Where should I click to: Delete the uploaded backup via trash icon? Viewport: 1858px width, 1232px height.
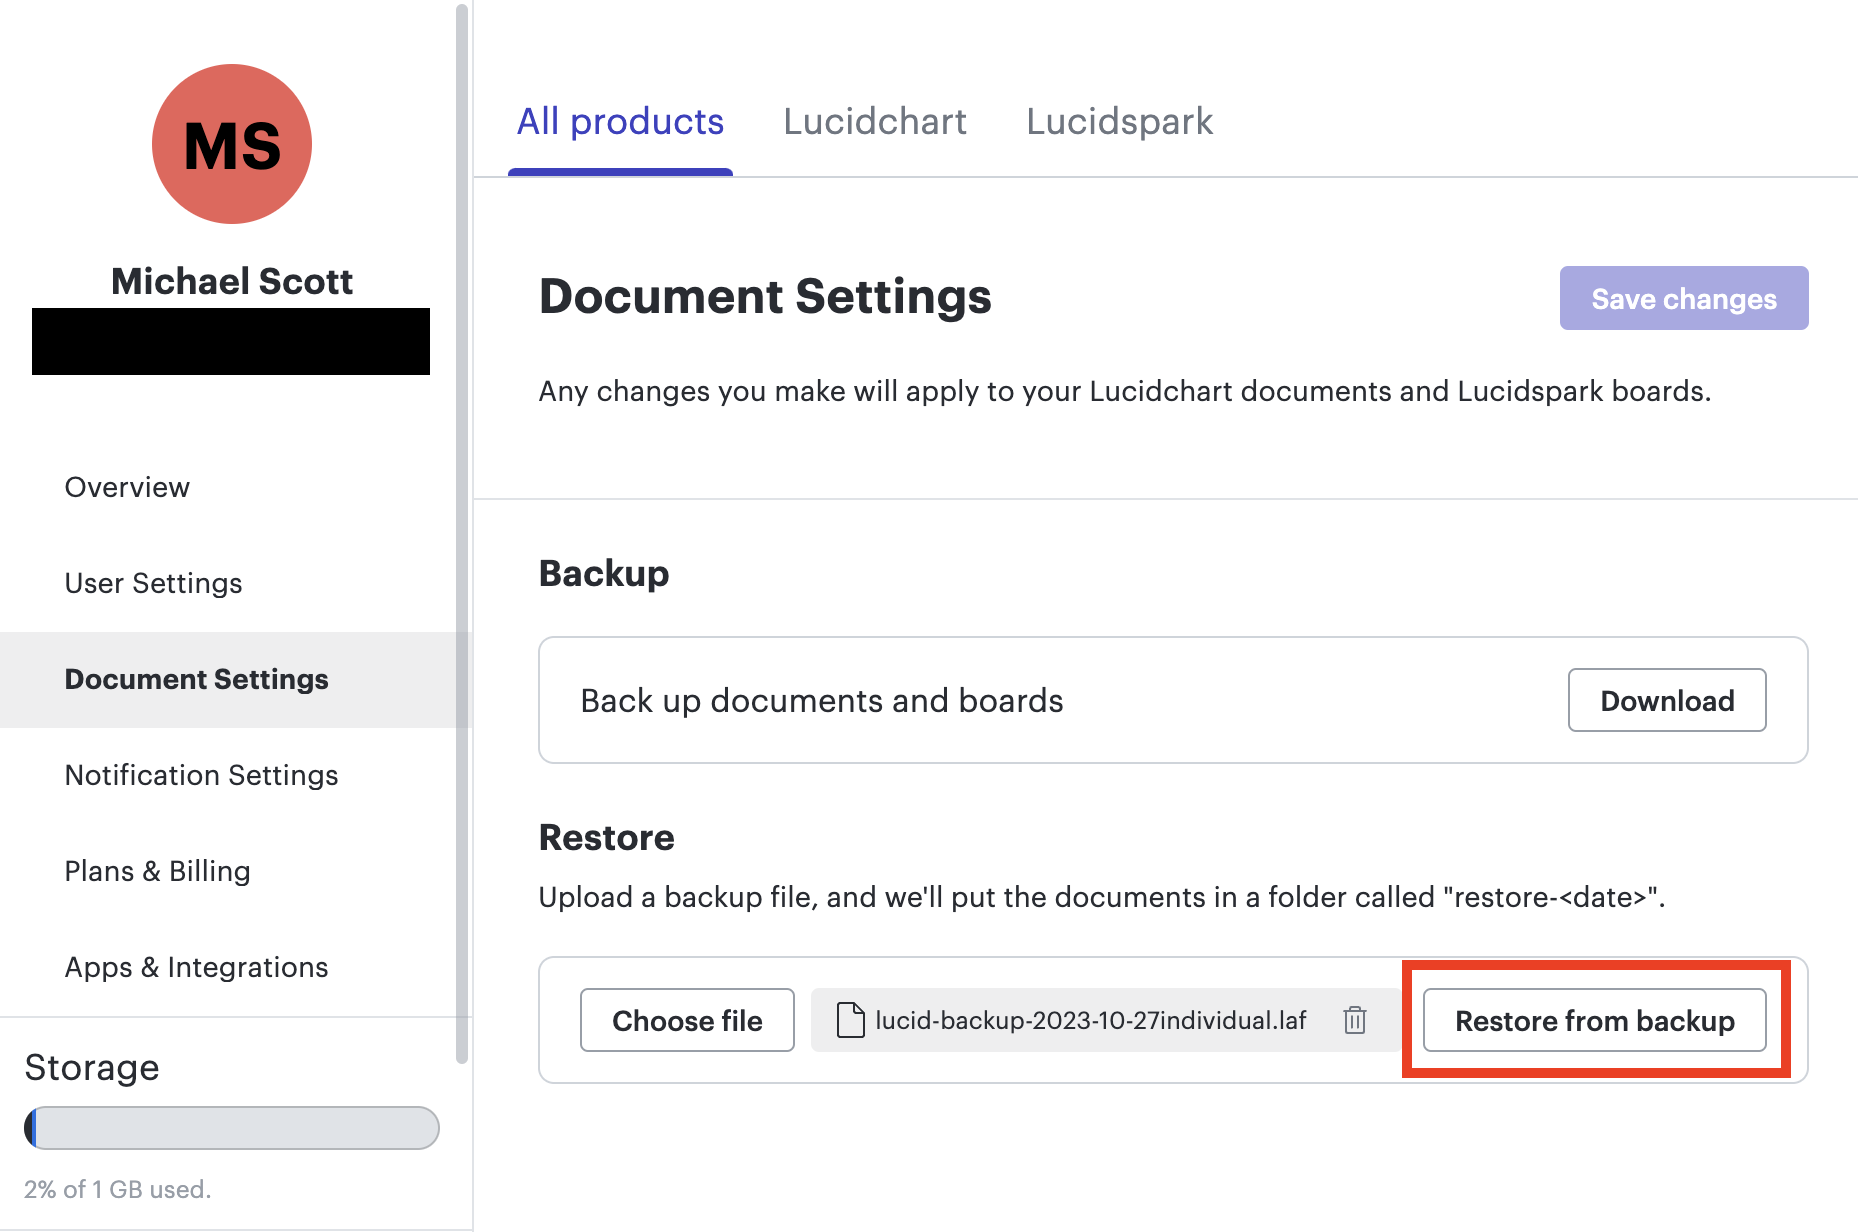pos(1355,1020)
